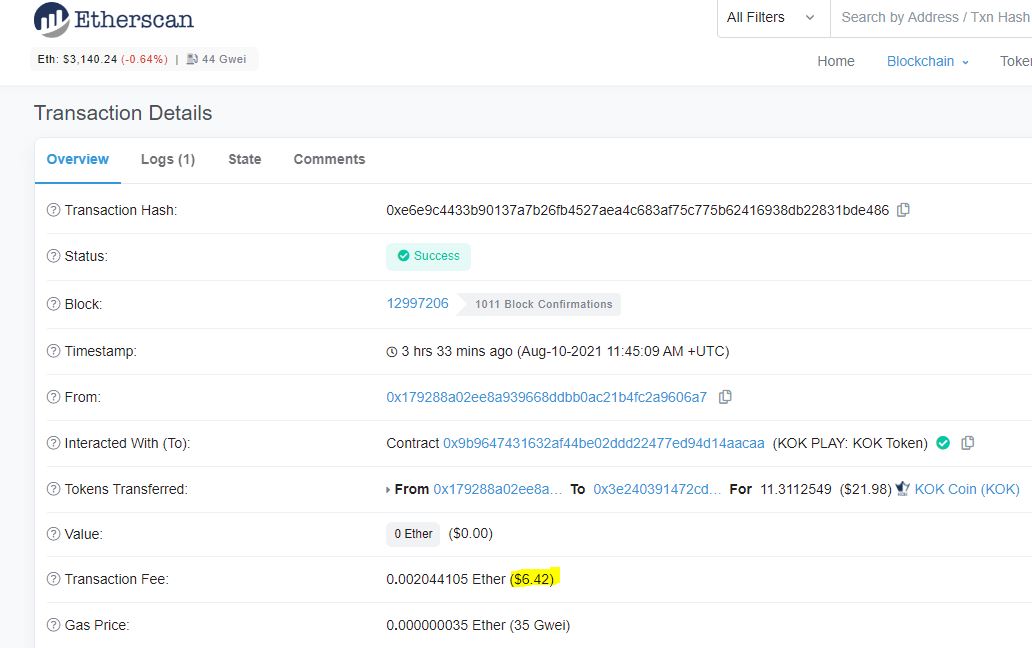The height and width of the screenshot is (648, 1032).
Task: Click the Block help question icon
Action: pos(54,304)
